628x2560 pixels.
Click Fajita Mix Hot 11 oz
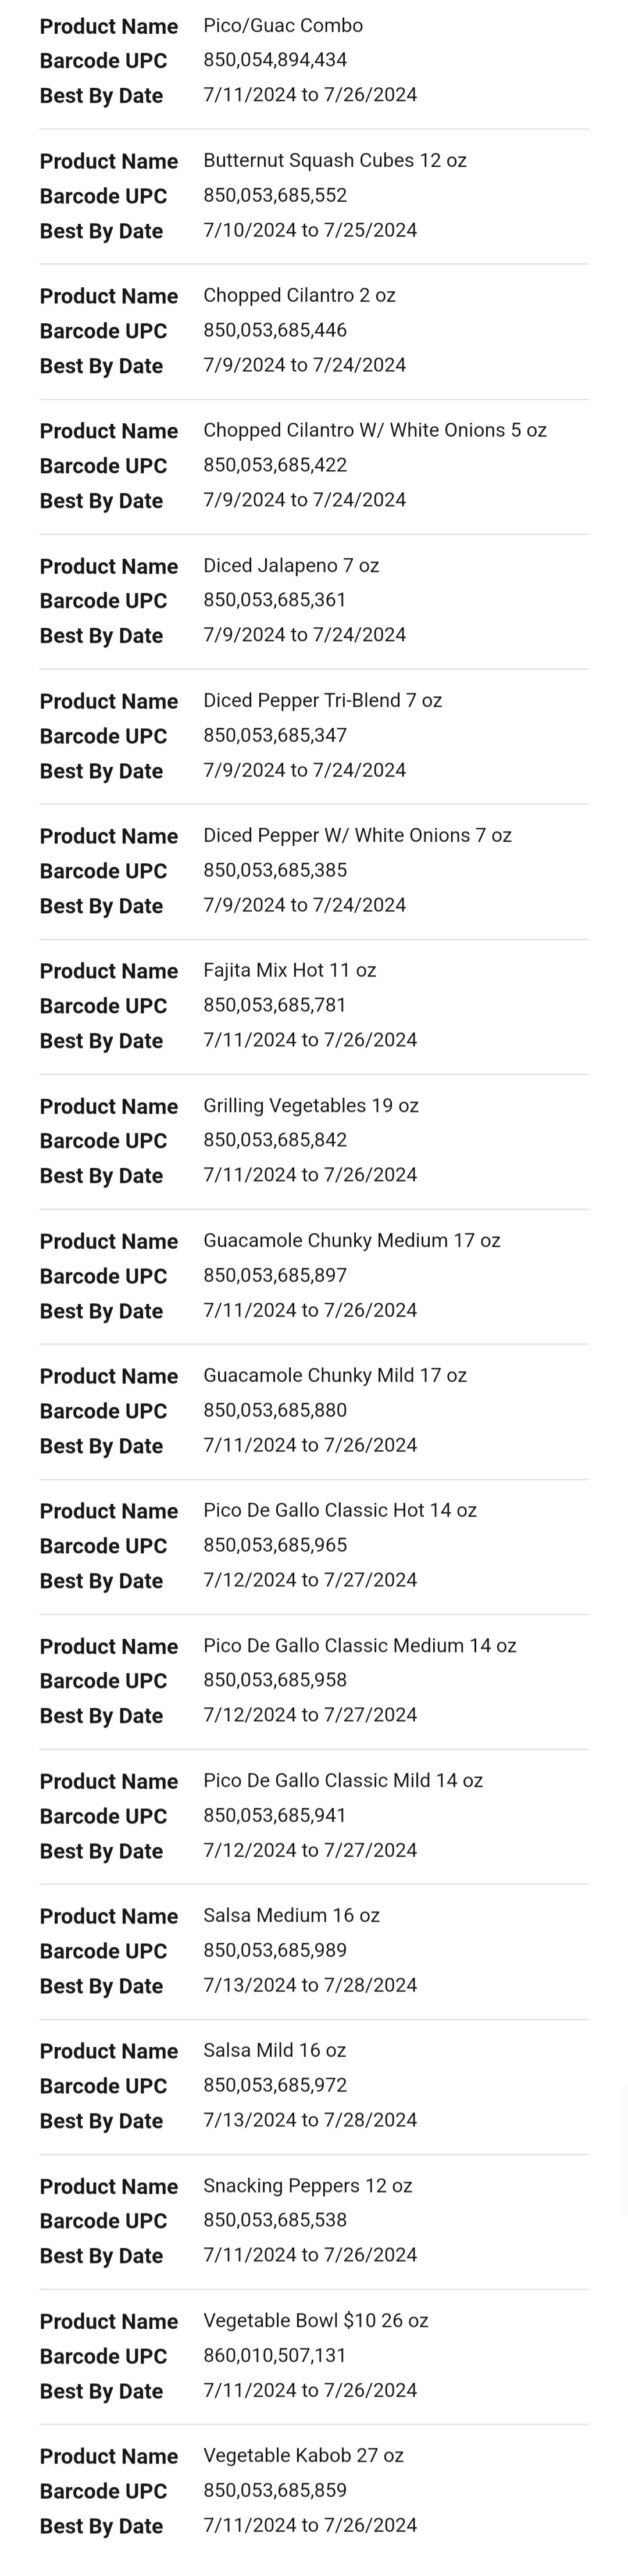click(x=289, y=971)
